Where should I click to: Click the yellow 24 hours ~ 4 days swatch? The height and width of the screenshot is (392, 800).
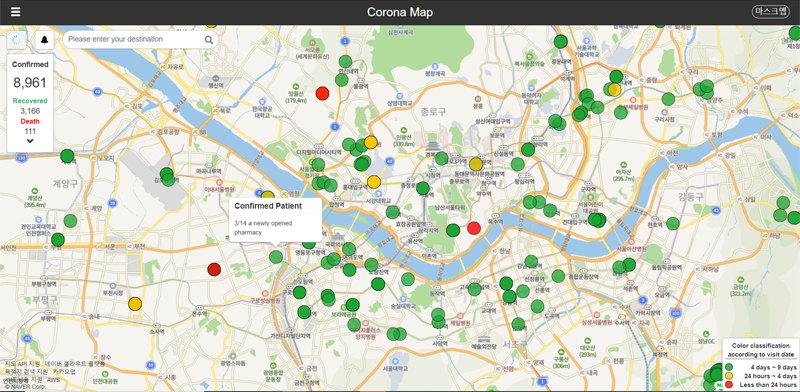point(729,376)
